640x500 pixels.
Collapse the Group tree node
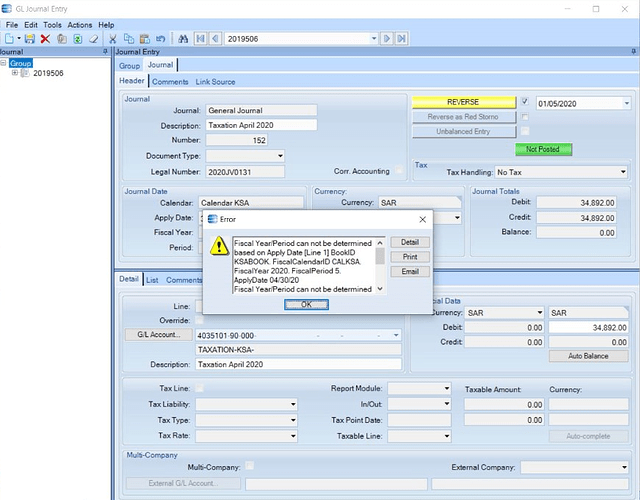pyautogui.click(x=3, y=63)
